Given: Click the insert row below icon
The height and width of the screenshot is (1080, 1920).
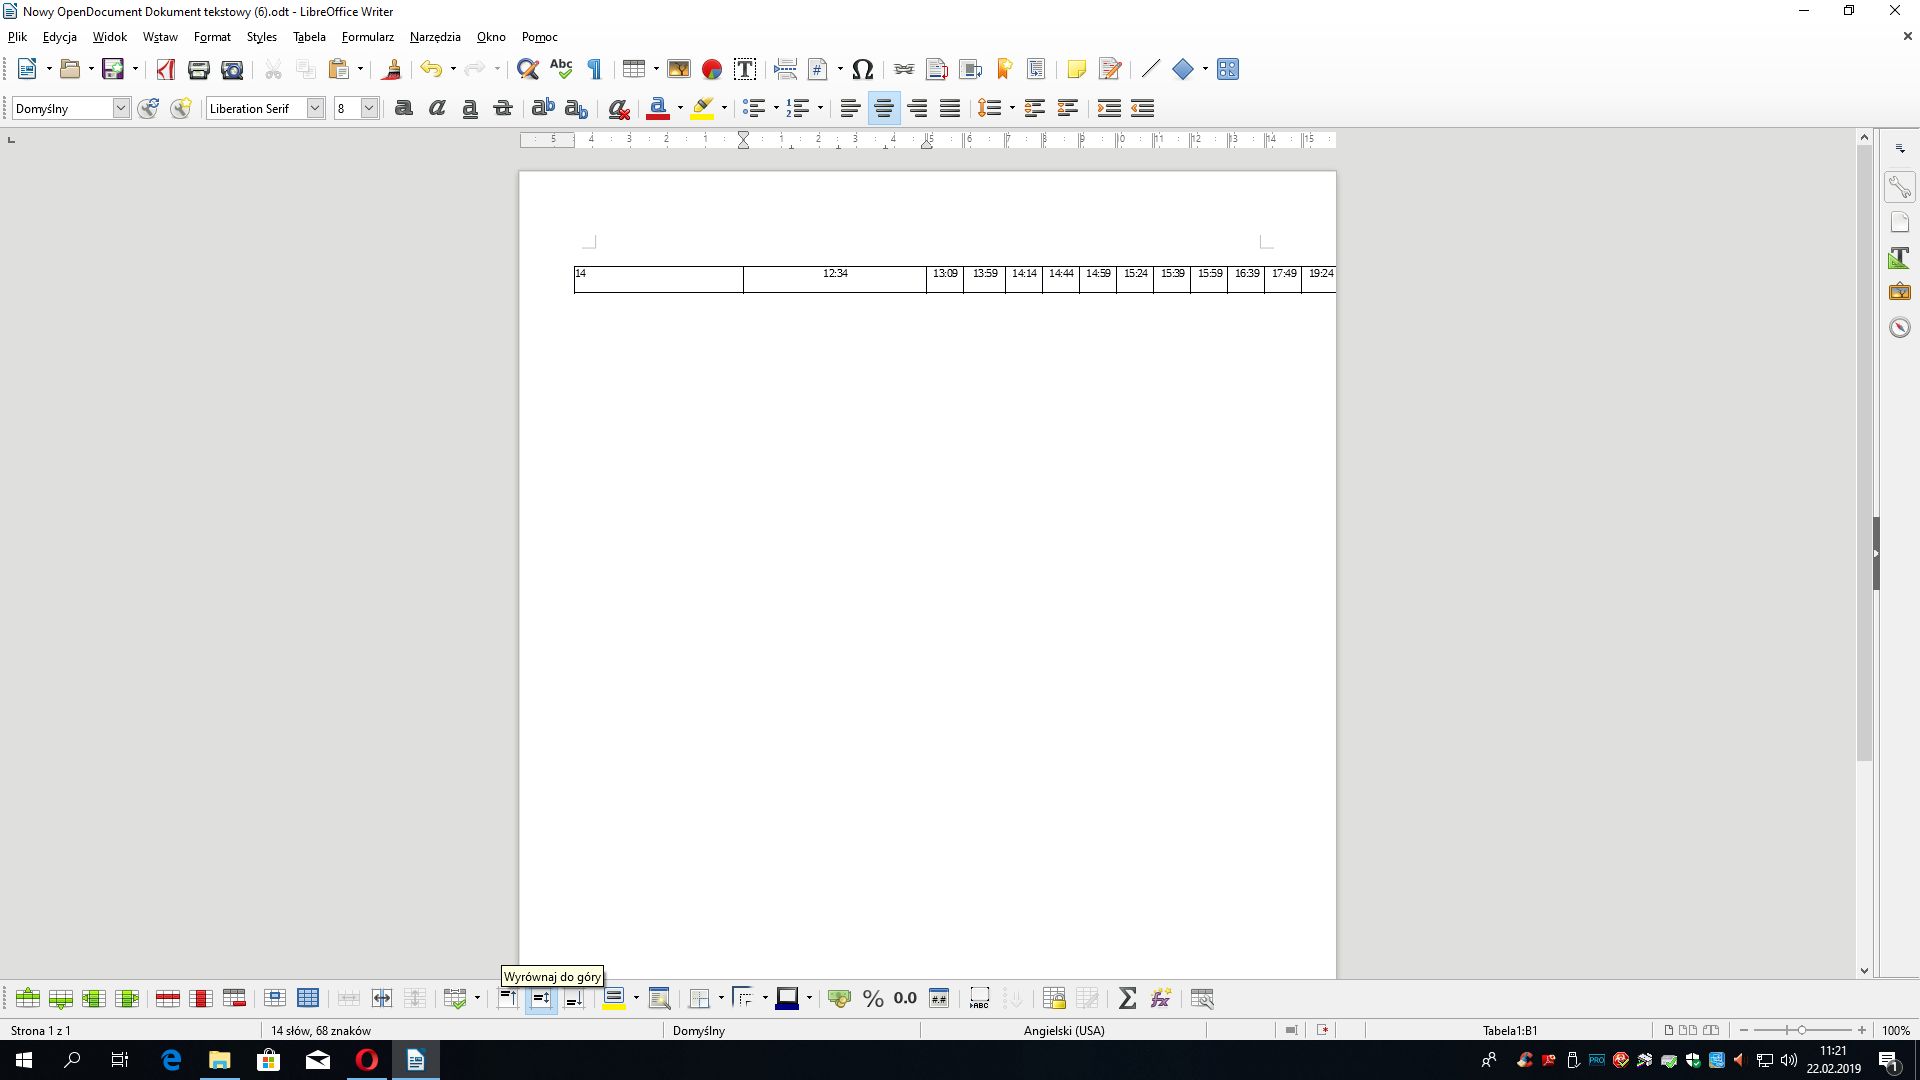Looking at the screenshot, I should point(61,998).
